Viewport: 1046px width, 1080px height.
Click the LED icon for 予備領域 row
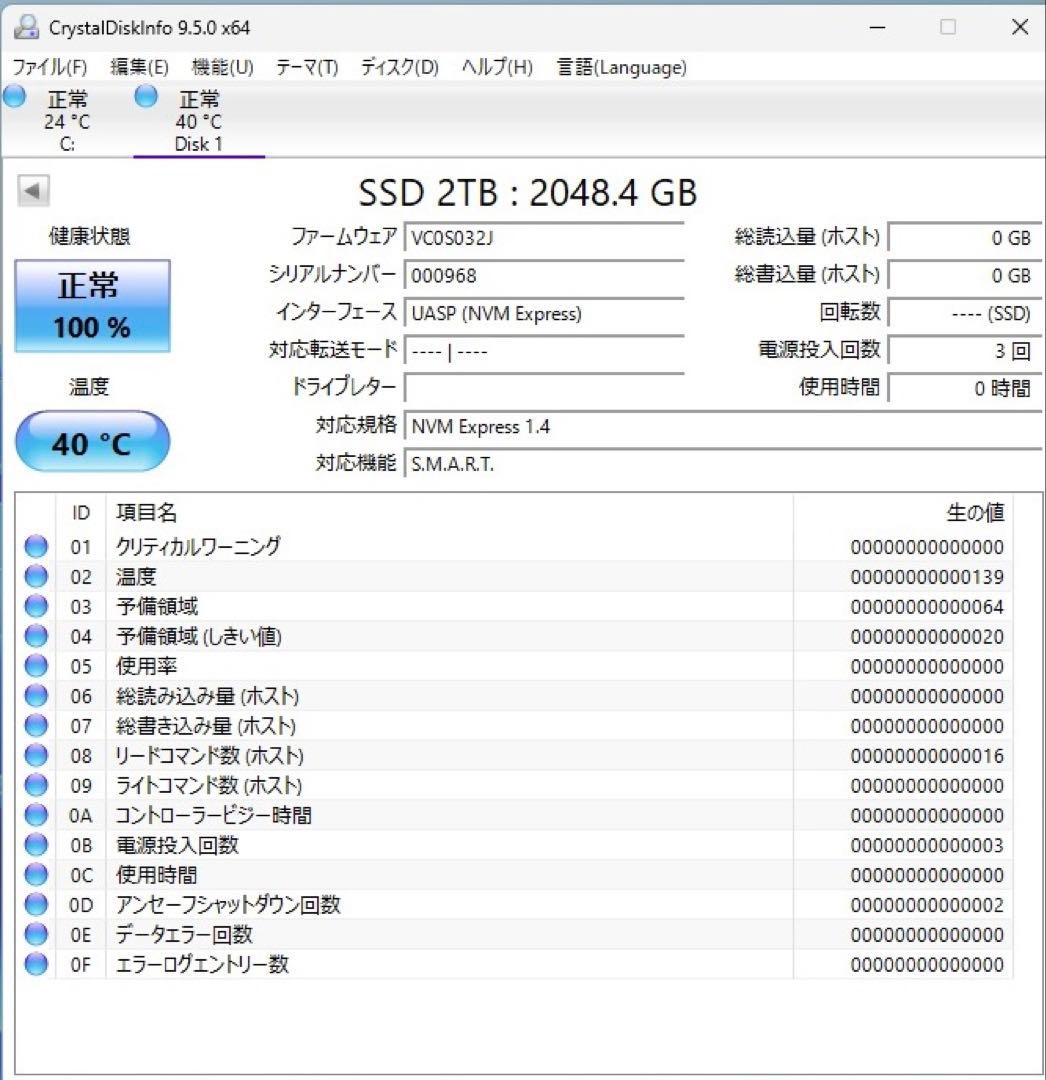point(35,606)
